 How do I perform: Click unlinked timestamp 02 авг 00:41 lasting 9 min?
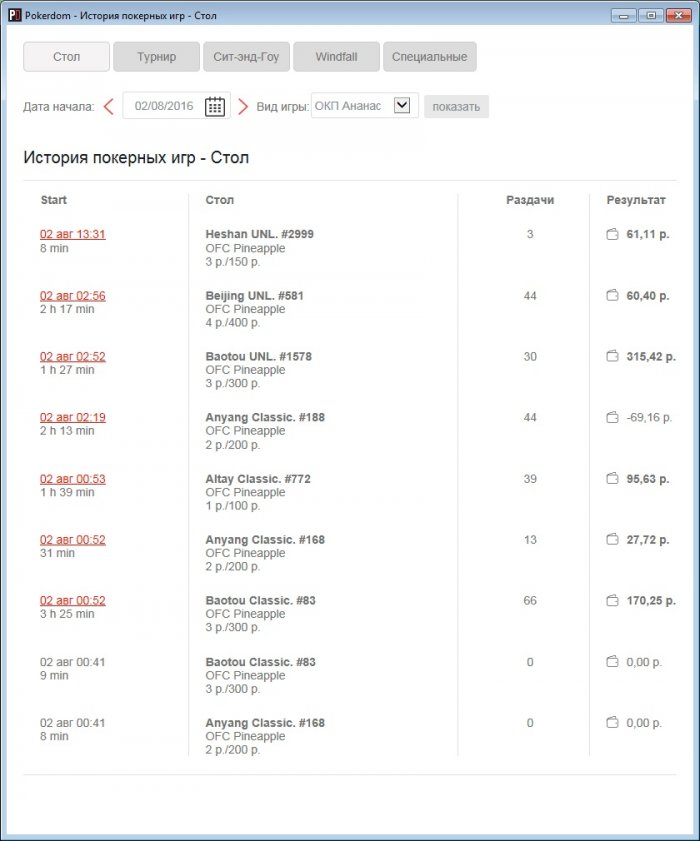[x=72, y=662]
